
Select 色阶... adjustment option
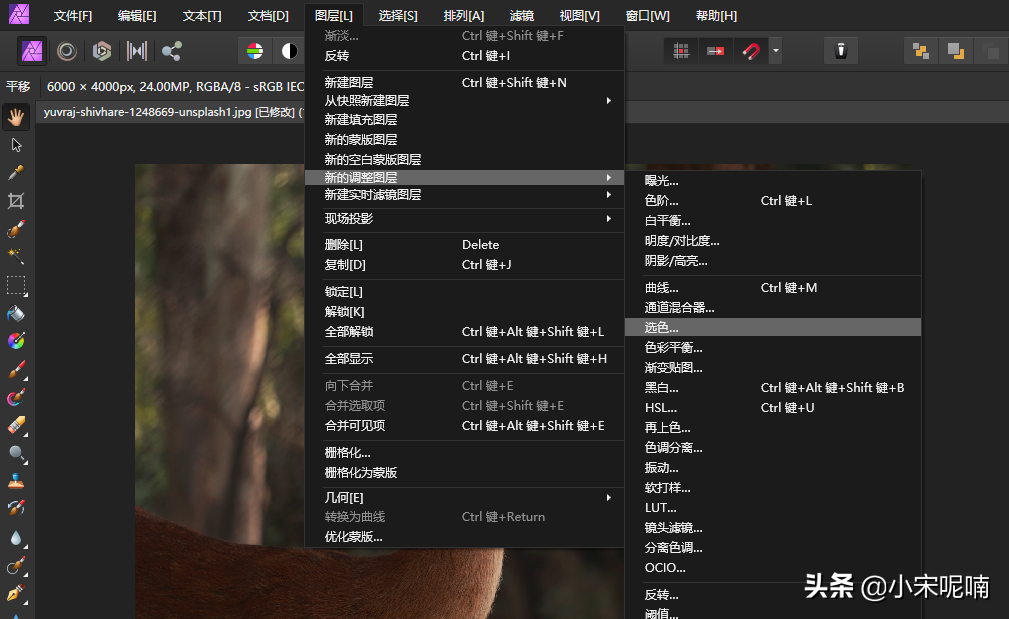[773, 201]
